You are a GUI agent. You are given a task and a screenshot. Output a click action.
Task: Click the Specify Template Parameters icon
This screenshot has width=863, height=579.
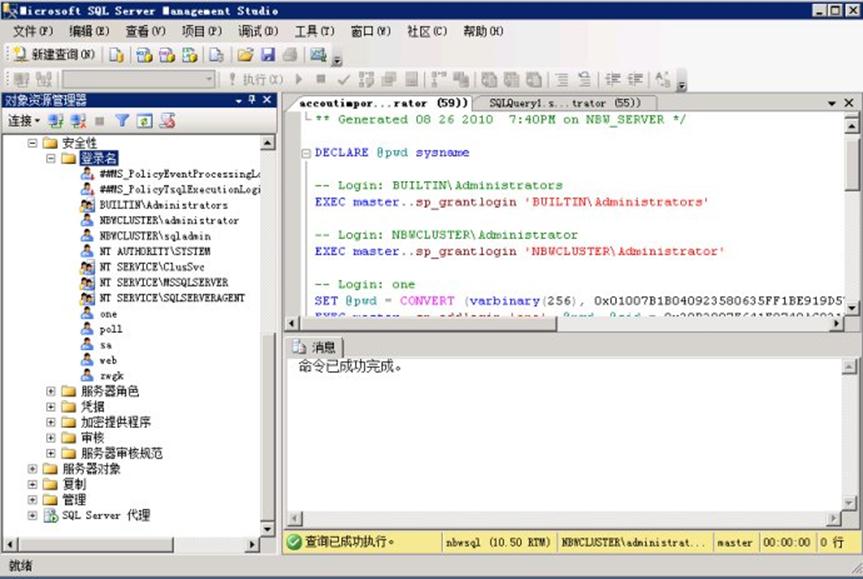pyautogui.click(x=663, y=80)
